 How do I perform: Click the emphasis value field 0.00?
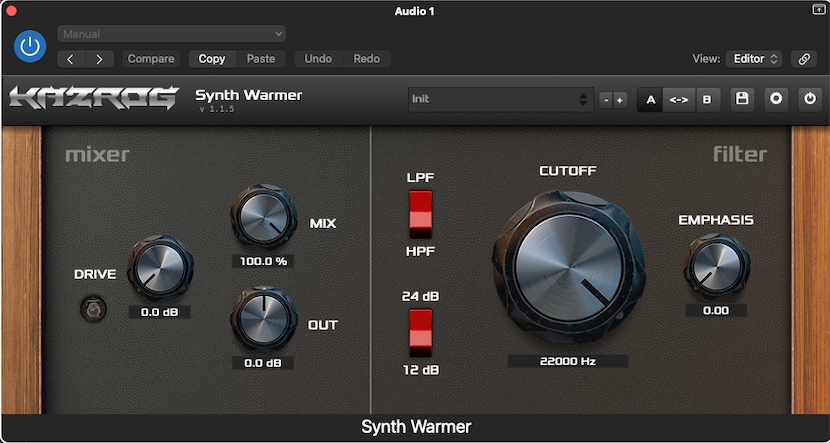point(716,310)
